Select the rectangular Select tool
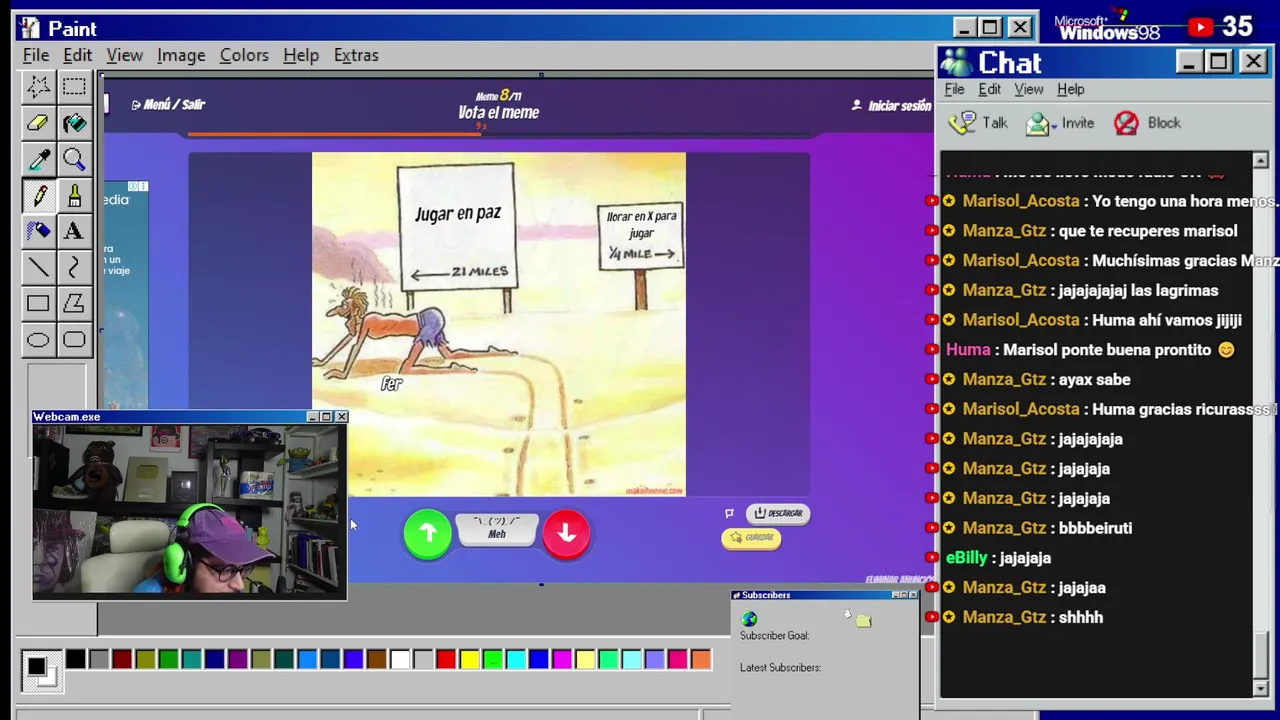The height and width of the screenshot is (720, 1280). coord(74,87)
